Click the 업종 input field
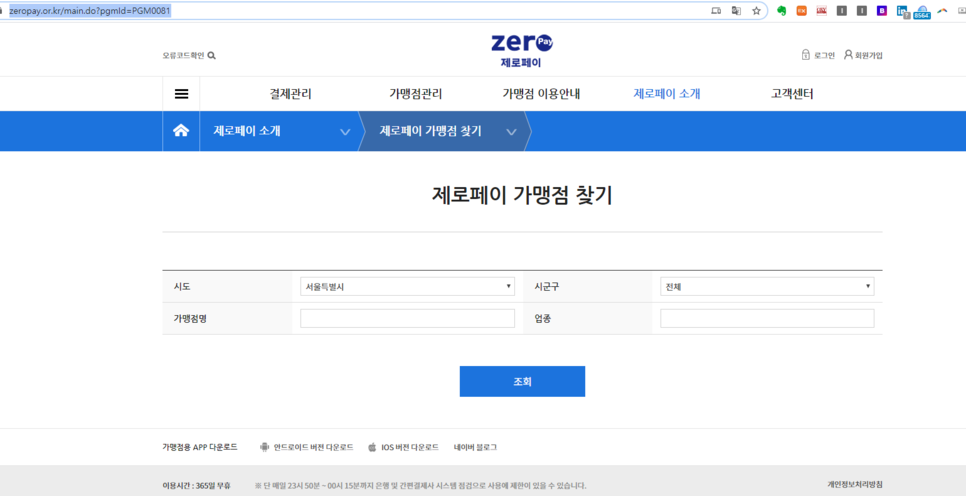Image resolution: width=966 pixels, height=496 pixels. [767, 319]
